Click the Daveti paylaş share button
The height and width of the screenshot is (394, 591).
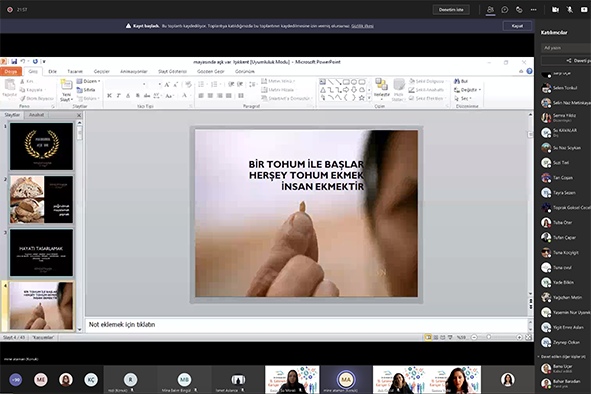coord(566,60)
